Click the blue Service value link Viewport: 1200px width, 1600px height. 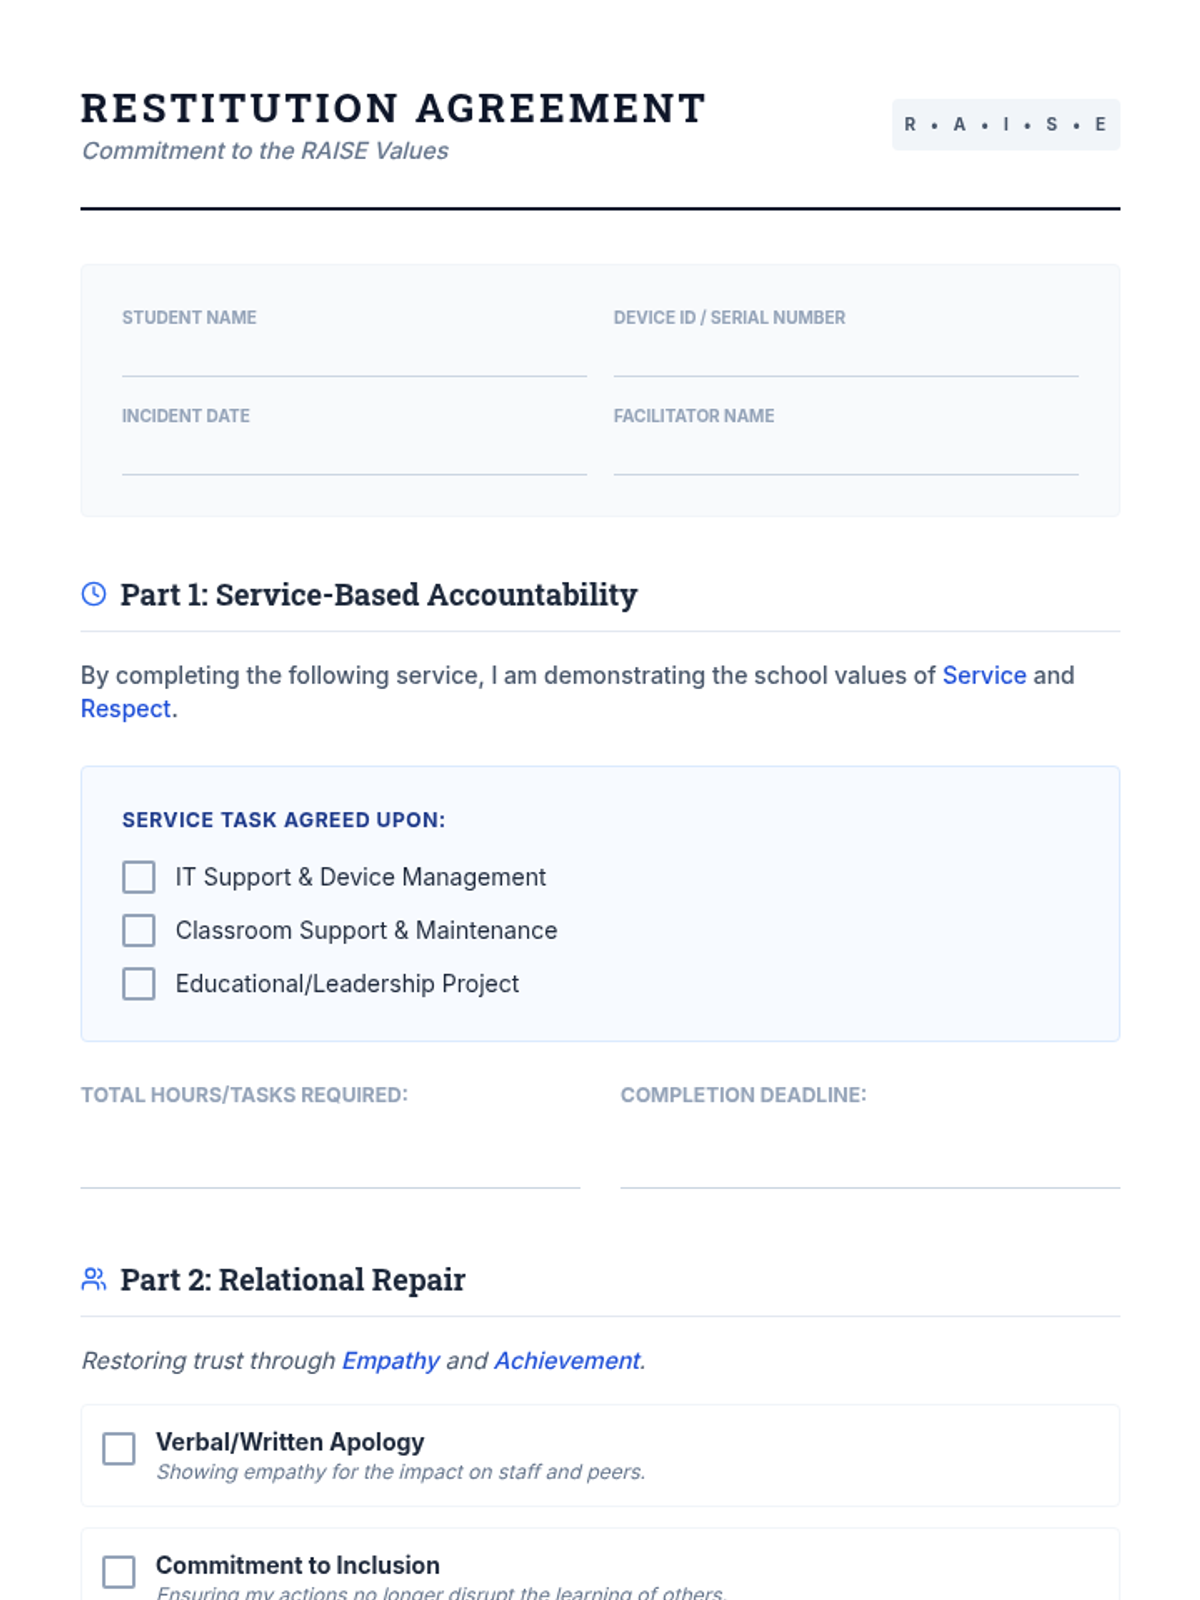pos(984,675)
